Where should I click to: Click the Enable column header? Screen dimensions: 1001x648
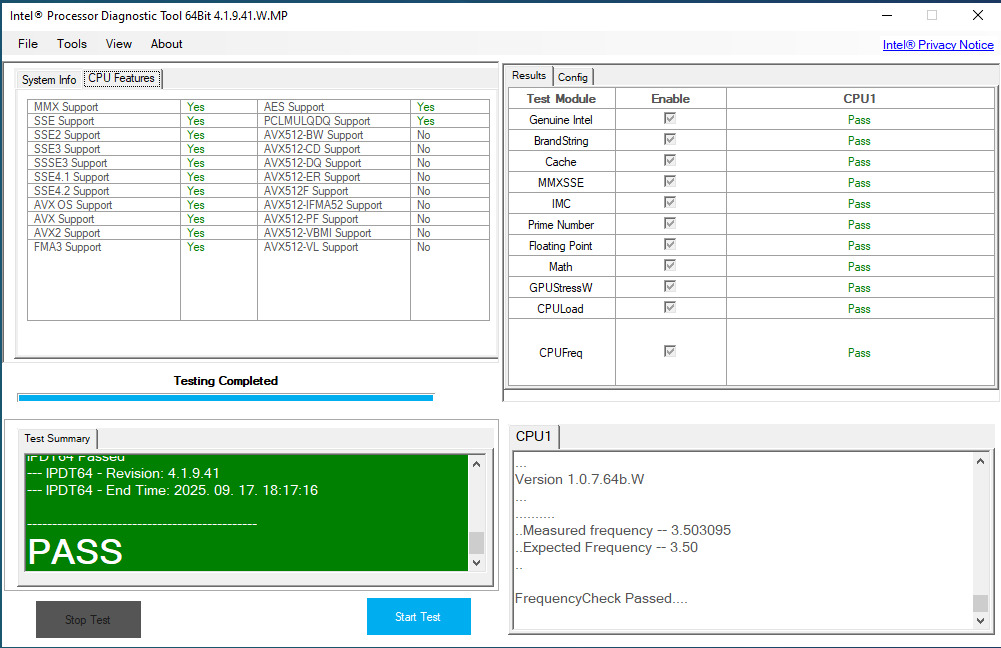[670, 98]
